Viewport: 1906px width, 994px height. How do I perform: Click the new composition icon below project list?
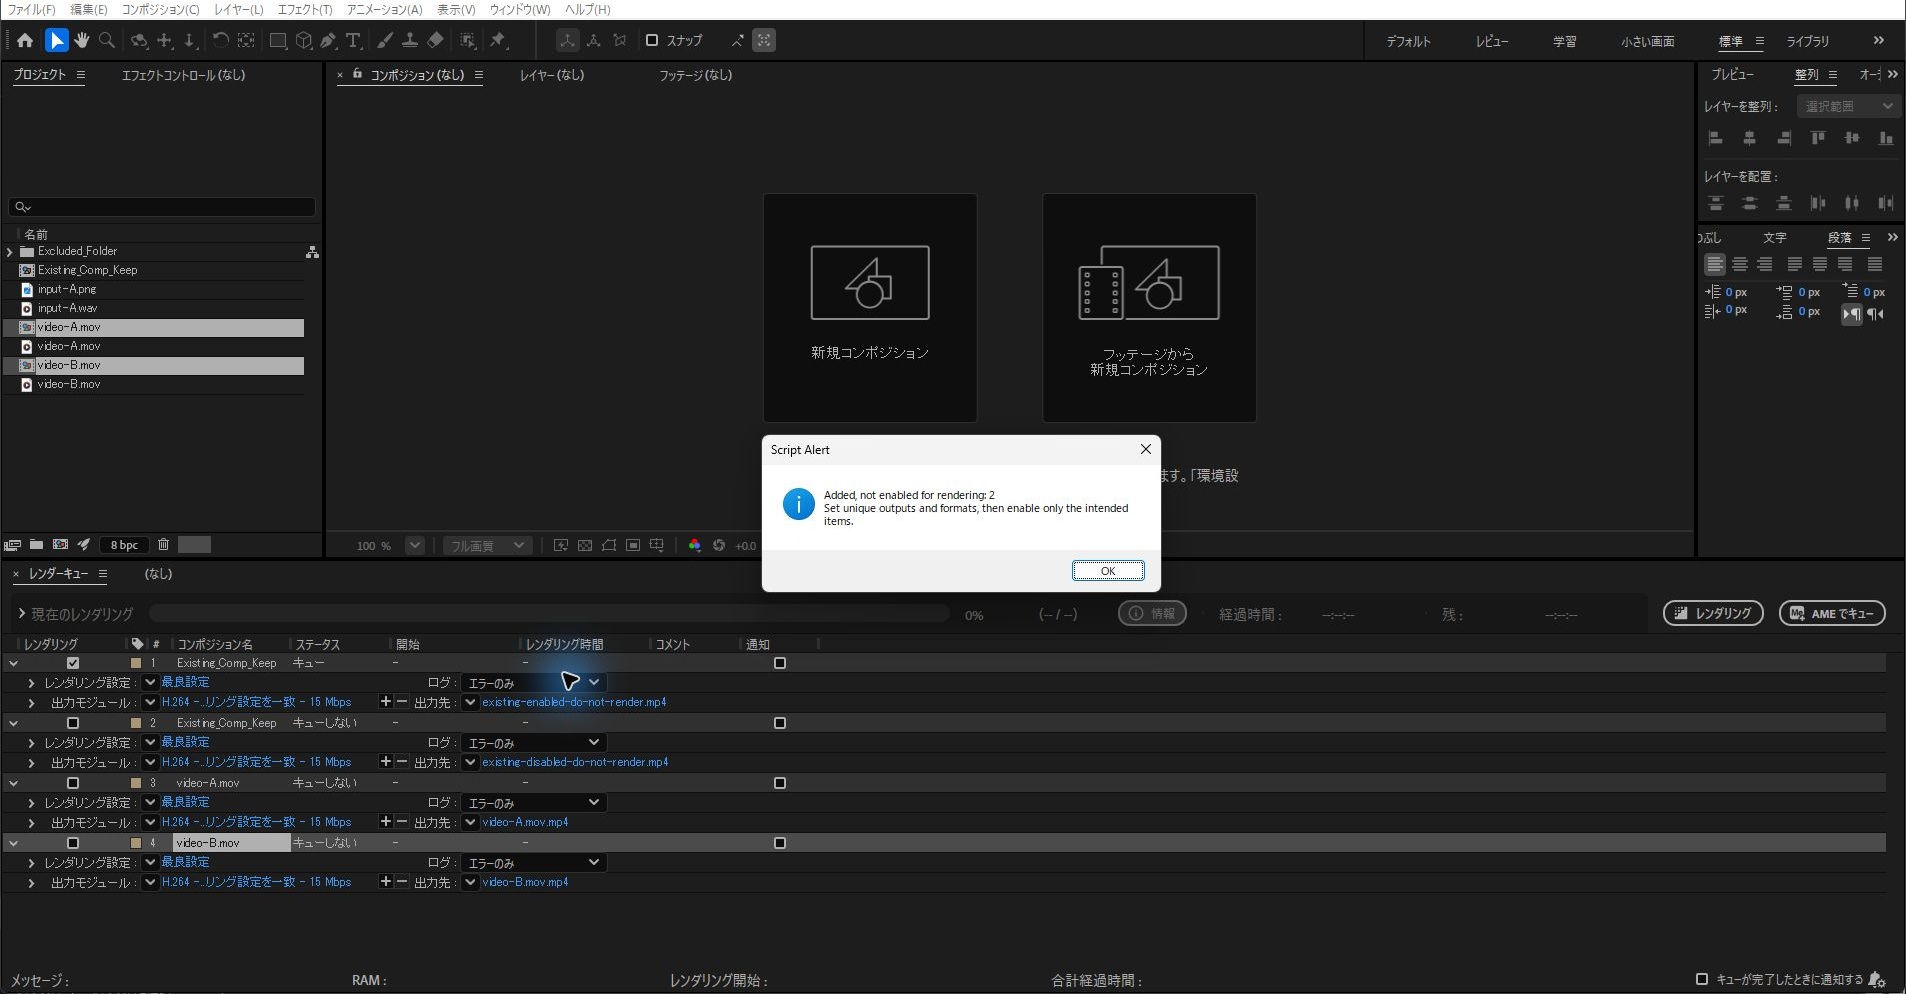pyautogui.click(x=60, y=545)
